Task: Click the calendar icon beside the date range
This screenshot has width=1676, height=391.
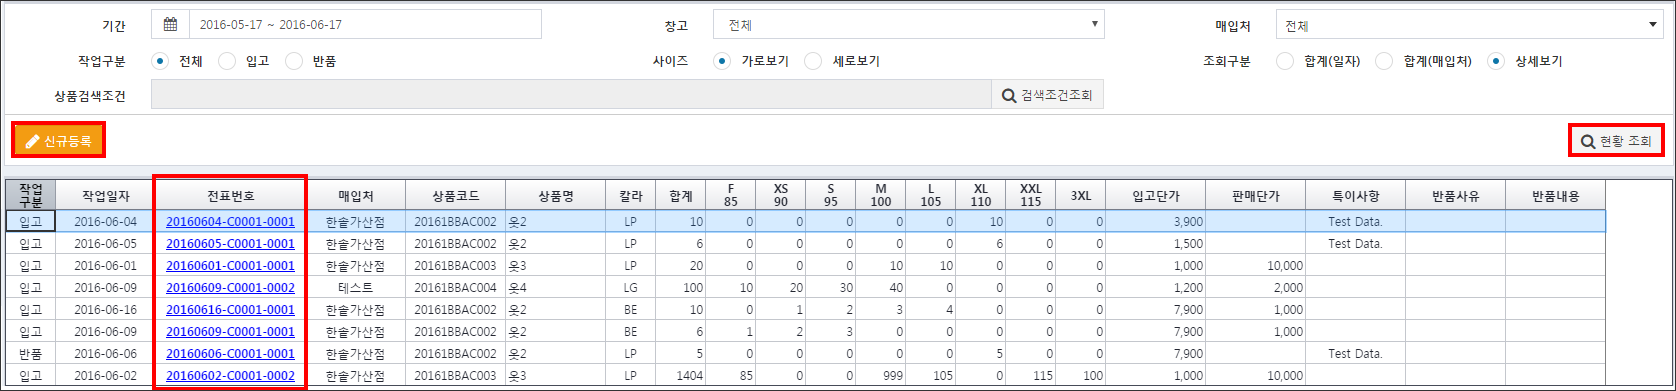Action: [x=170, y=25]
